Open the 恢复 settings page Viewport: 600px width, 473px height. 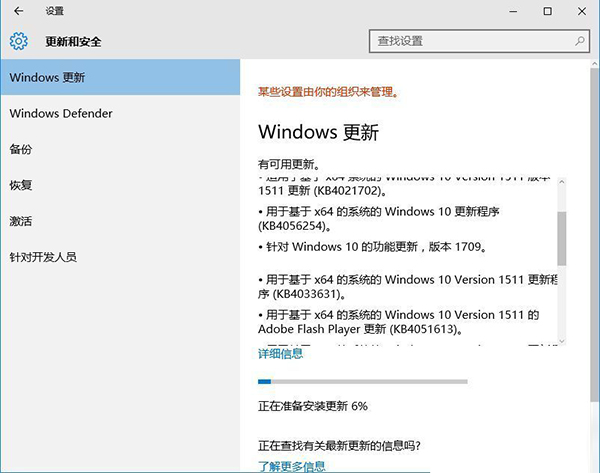[x=21, y=185]
